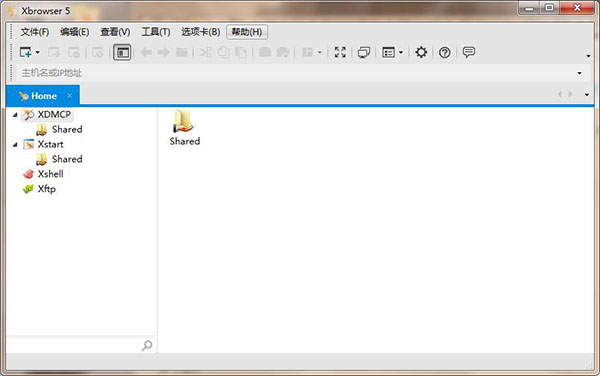Select Xshell in the tree
Viewport: 600px width, 376px height.
(50, 174)
